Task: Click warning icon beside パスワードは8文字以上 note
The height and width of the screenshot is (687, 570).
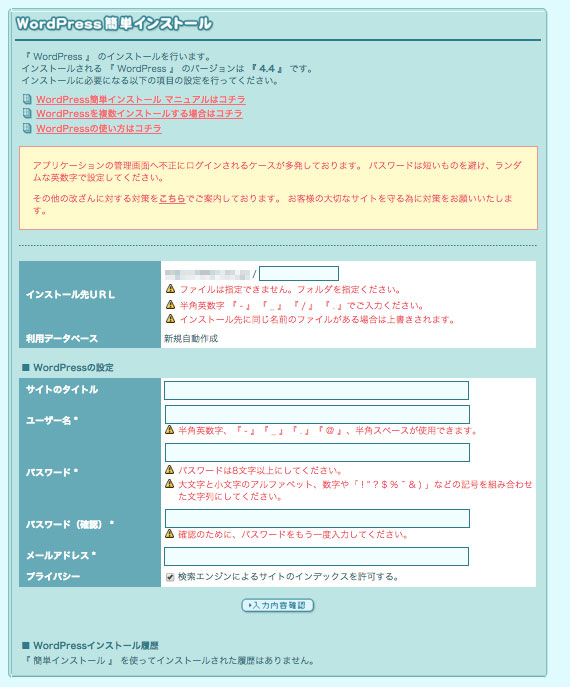Action: pos(170,470)
